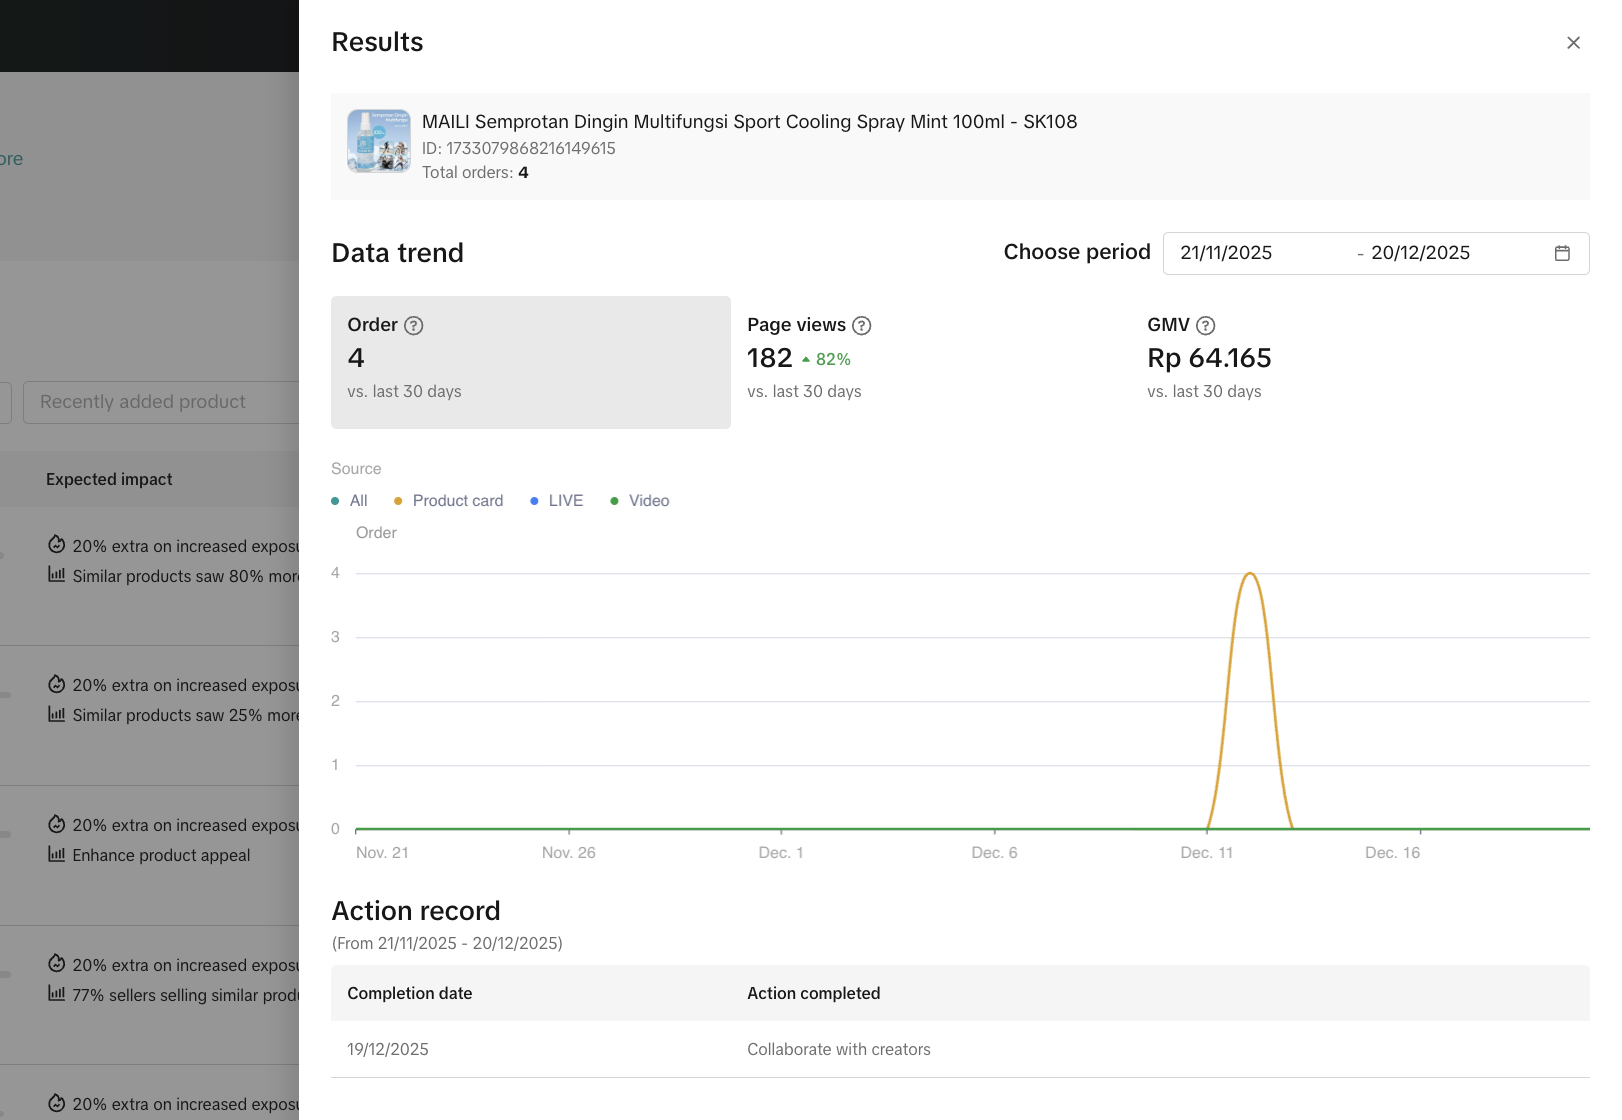Image resolution: width=1622 pixels, height=1120 pixels.
Task: Click the orange peak on the order chart
Action: (x=1250, y=575)
